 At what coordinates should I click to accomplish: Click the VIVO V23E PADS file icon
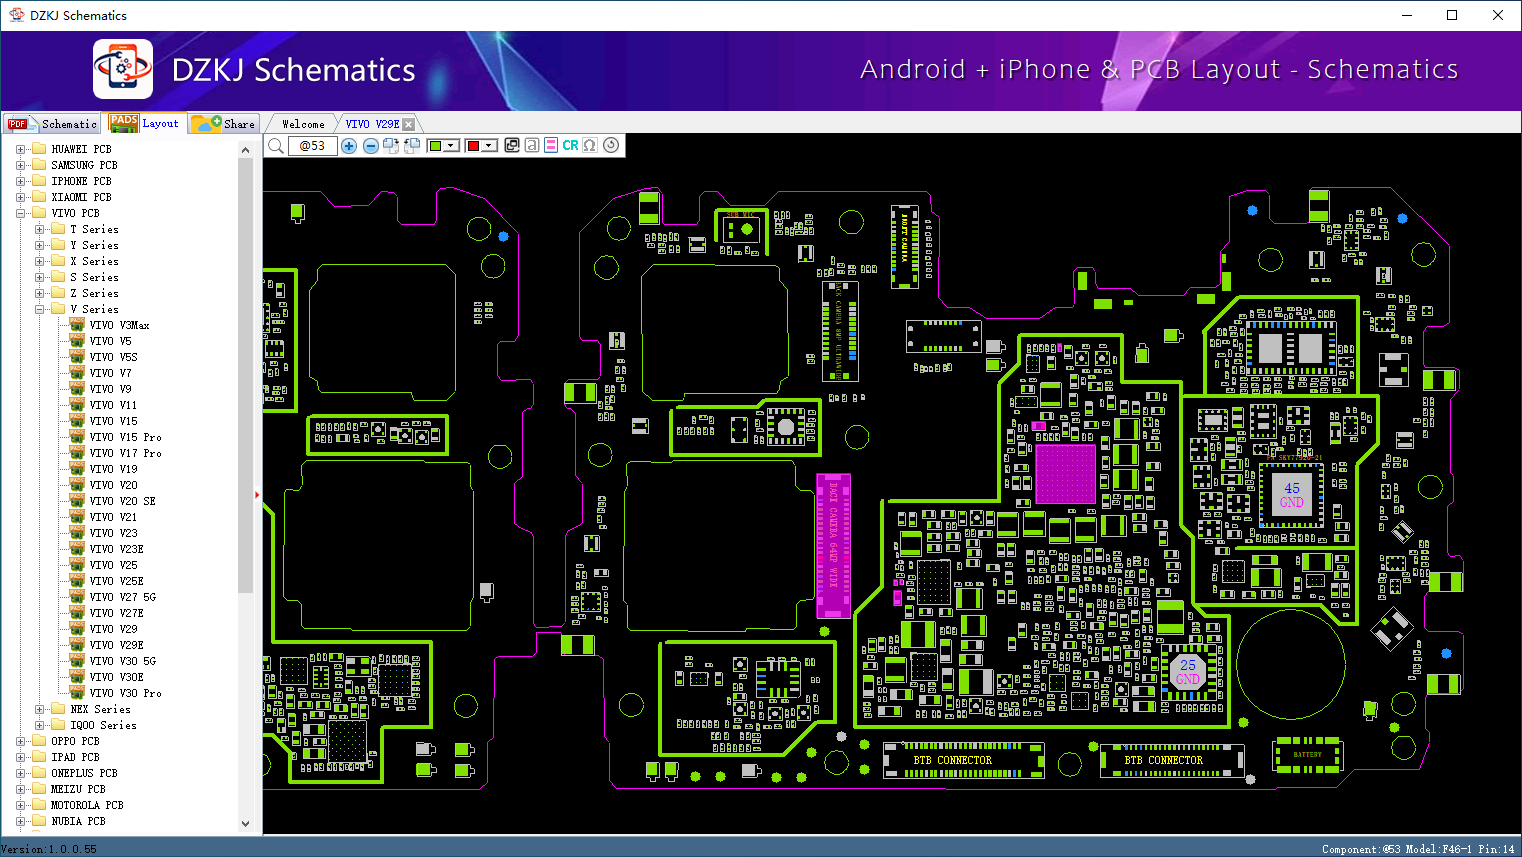pyautogui.click(x=77, y=548)
